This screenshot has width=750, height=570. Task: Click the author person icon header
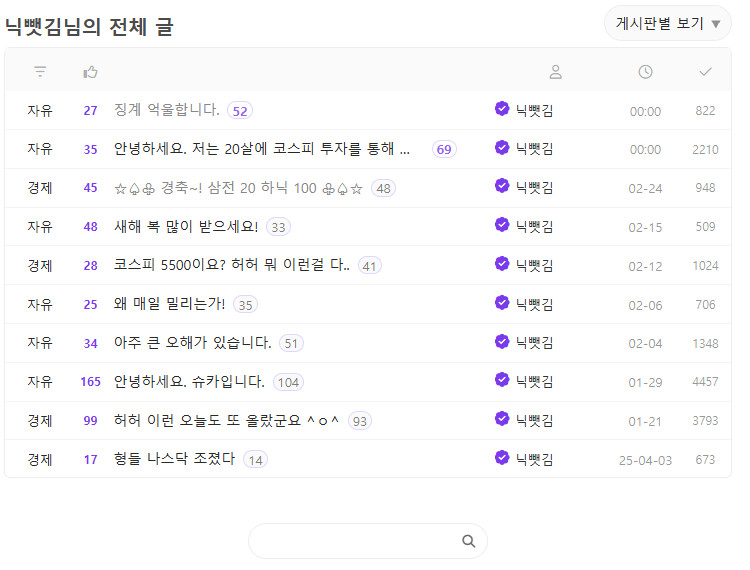click(x=555, y=72)
